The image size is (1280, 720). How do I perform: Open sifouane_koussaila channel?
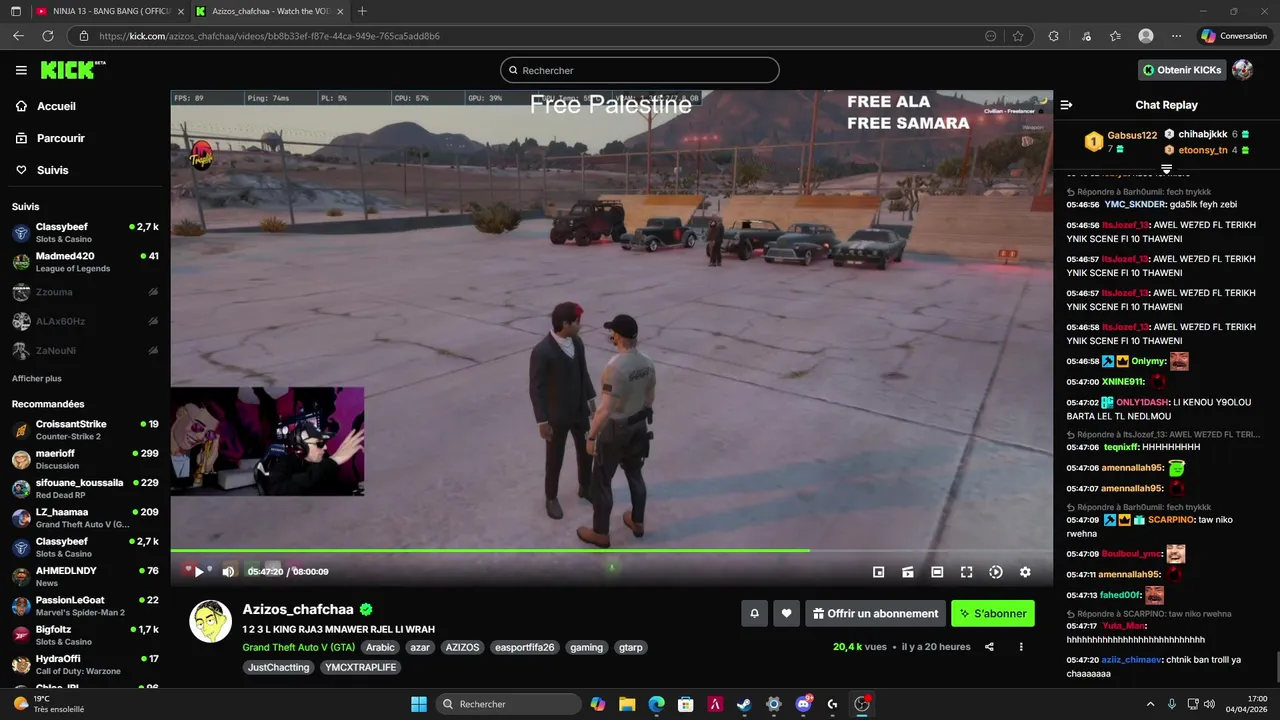(85, 488)
